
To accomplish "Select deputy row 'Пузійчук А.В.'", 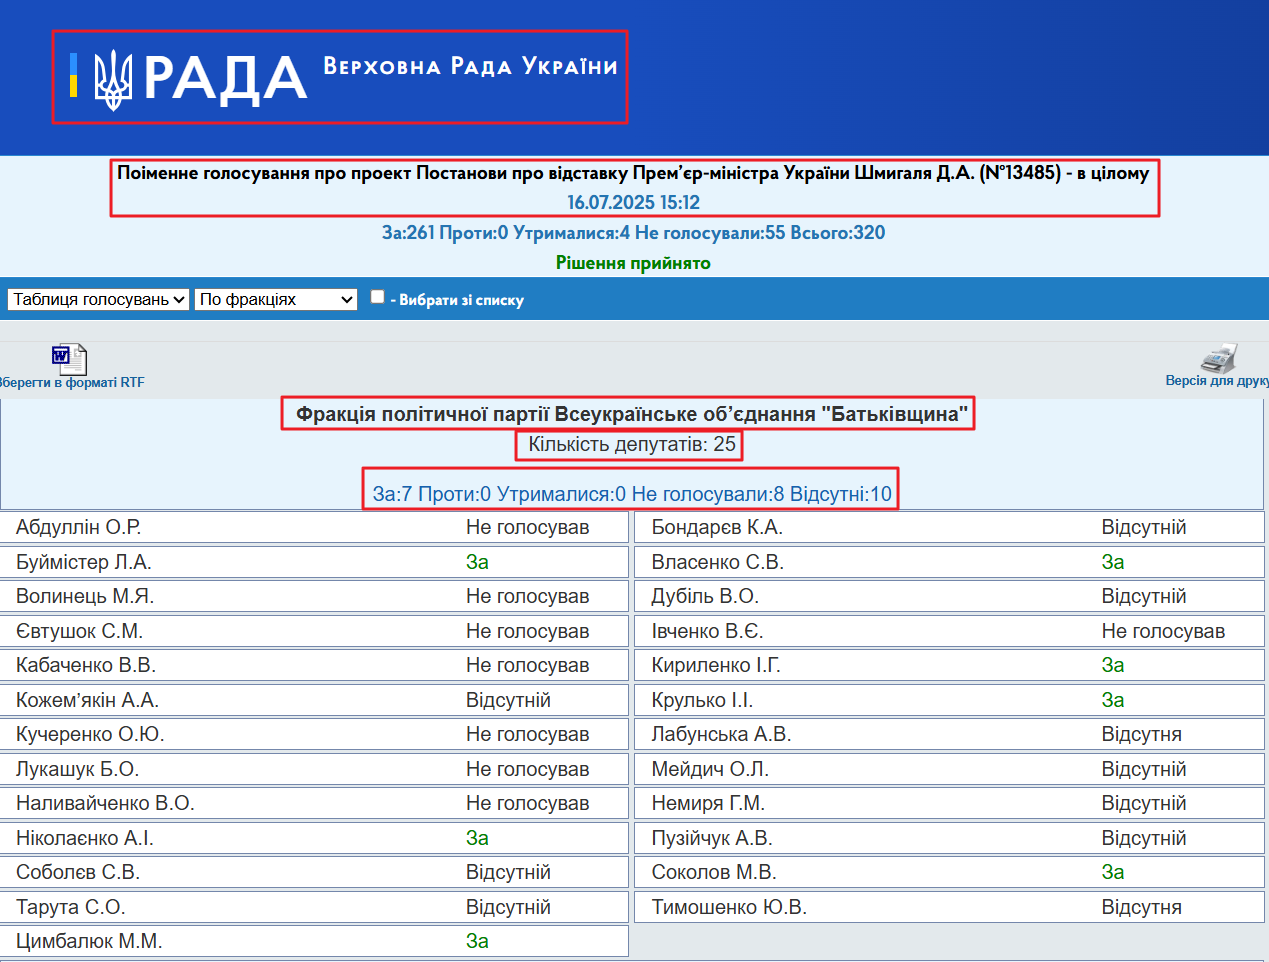I will tap(950, 838).
